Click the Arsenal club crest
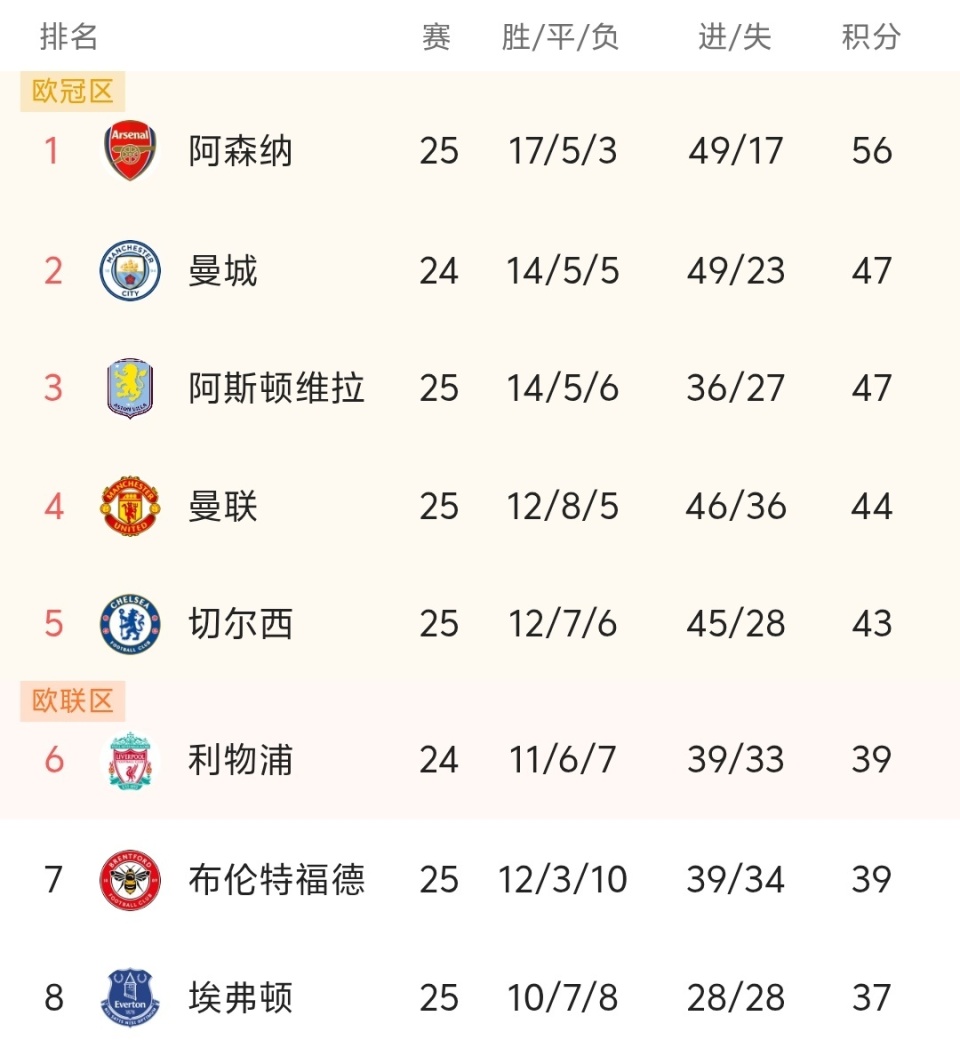The width and height of the screenshot is (960, 1056). click(x=130, y=152)
